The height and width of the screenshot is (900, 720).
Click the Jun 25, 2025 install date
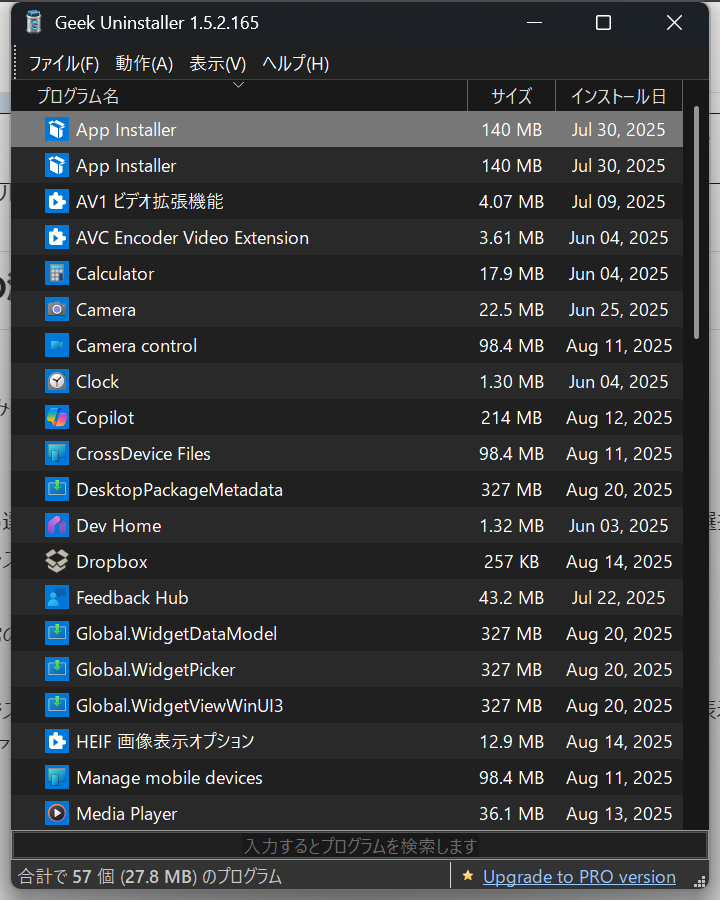[x=618, y=310]
